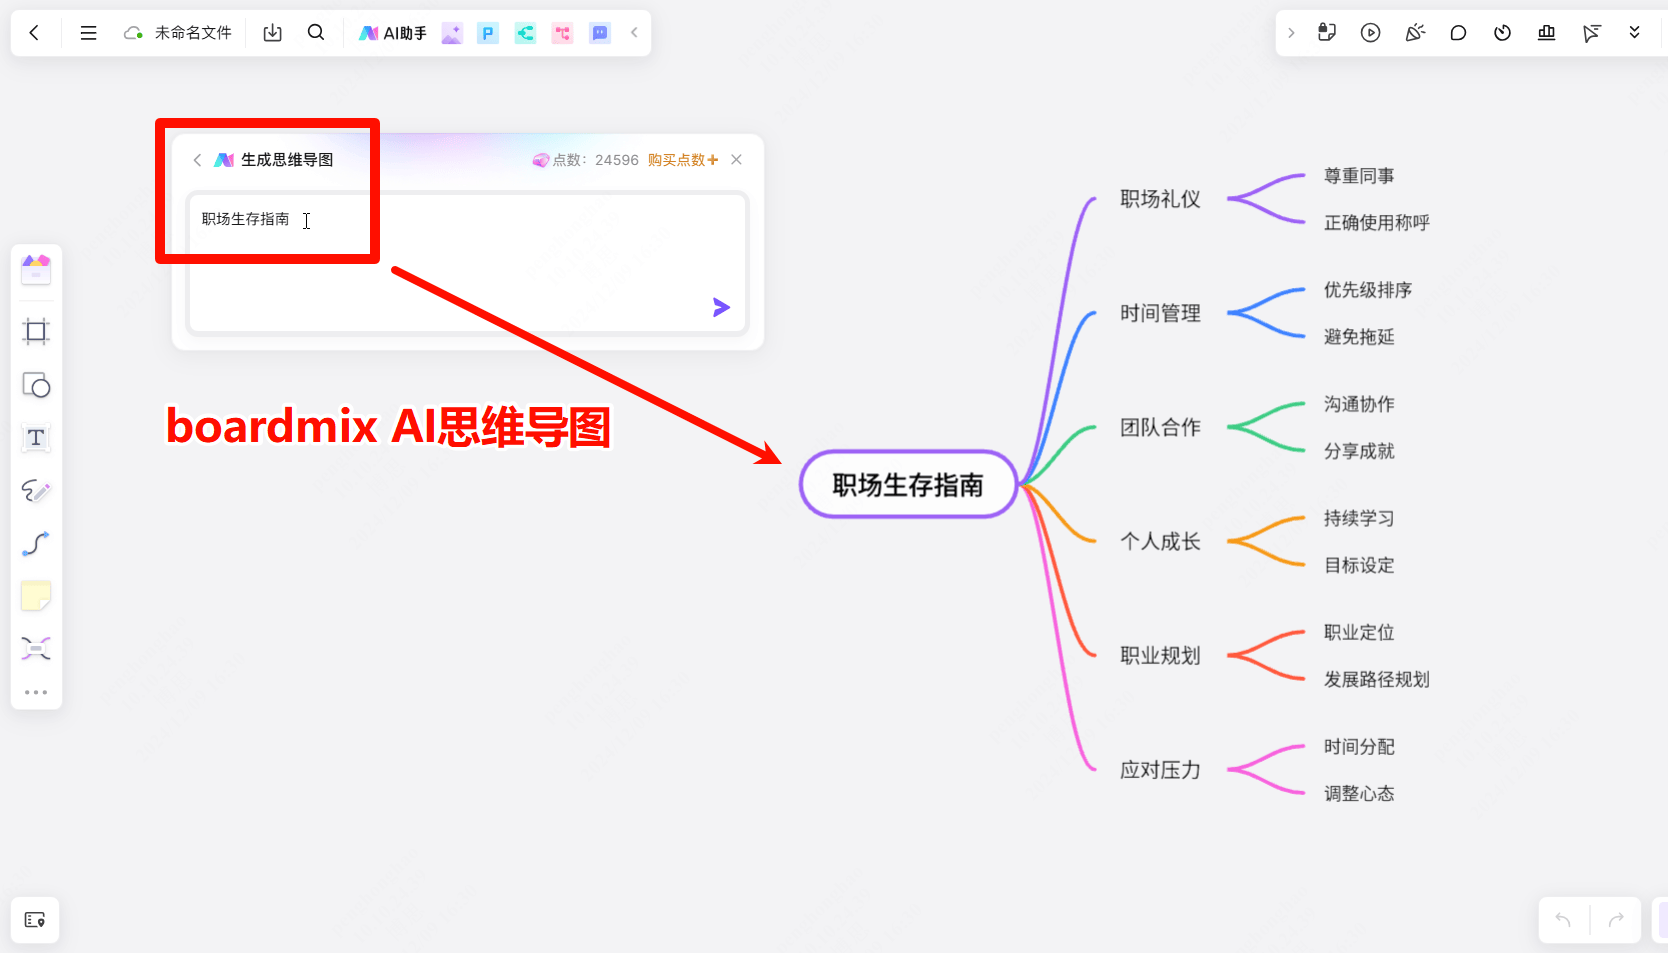Open the AI助手 assistant menu

(393, 33)
